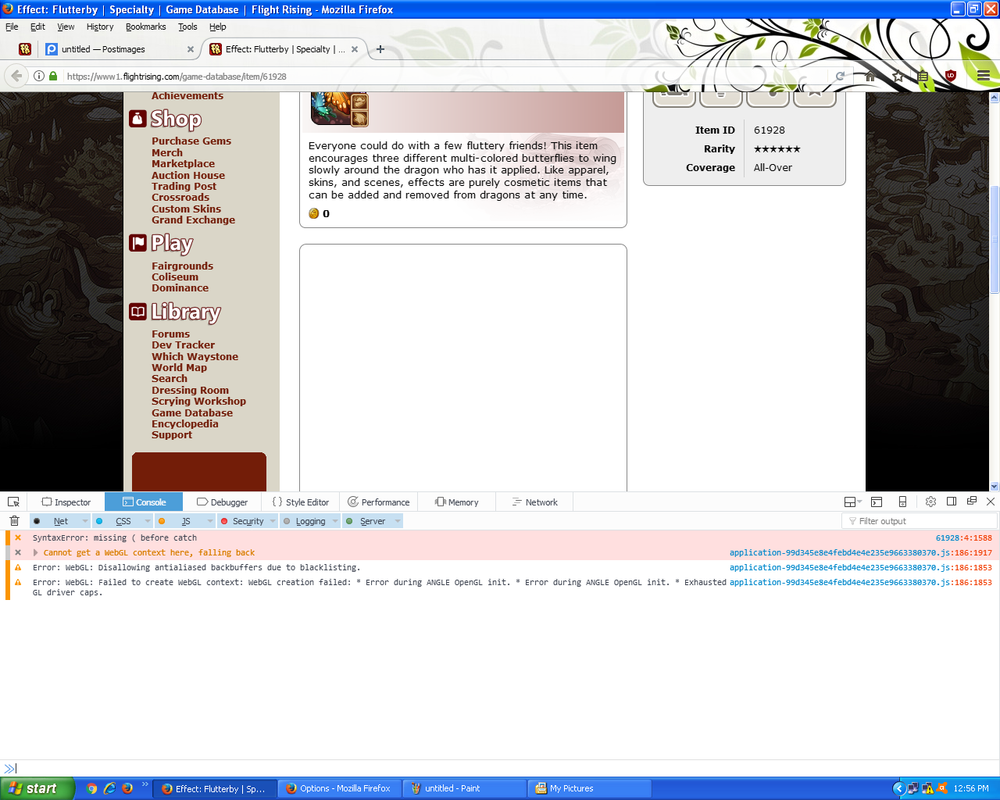This screenshot has height=800, width=1000.
Task: Open the Dressing Room link
Action: pyautogui.click(x=190, y=390)
